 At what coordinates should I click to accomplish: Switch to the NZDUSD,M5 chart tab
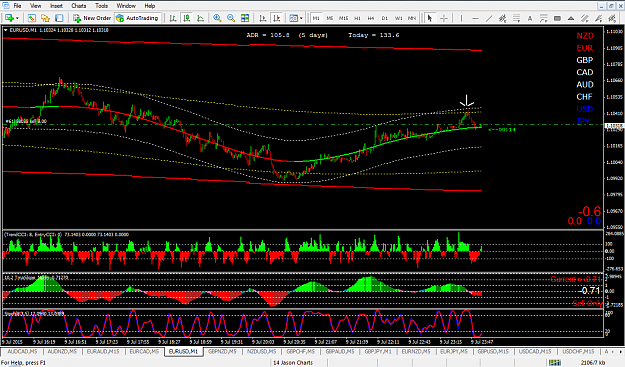[x=261, y=351]
